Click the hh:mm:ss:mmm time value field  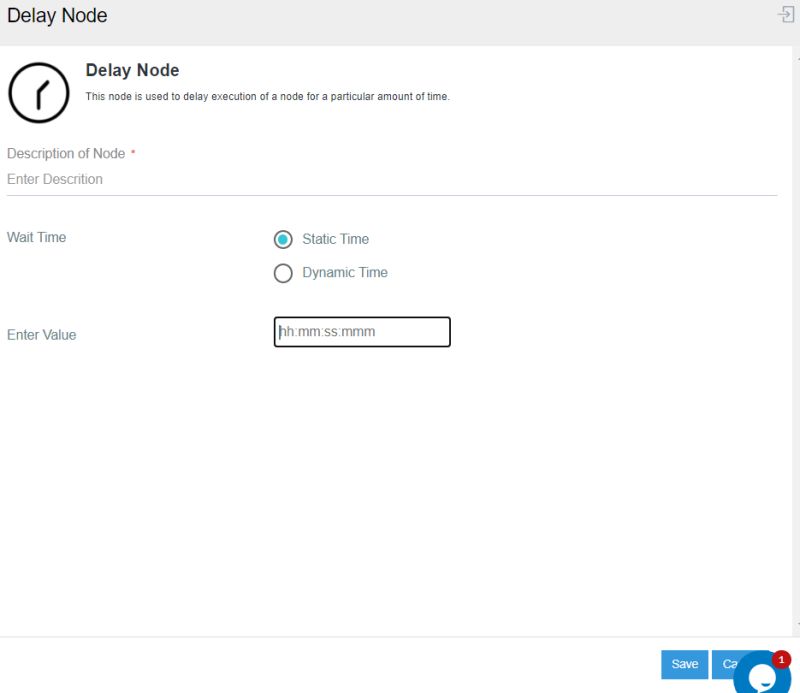[361, 331]
